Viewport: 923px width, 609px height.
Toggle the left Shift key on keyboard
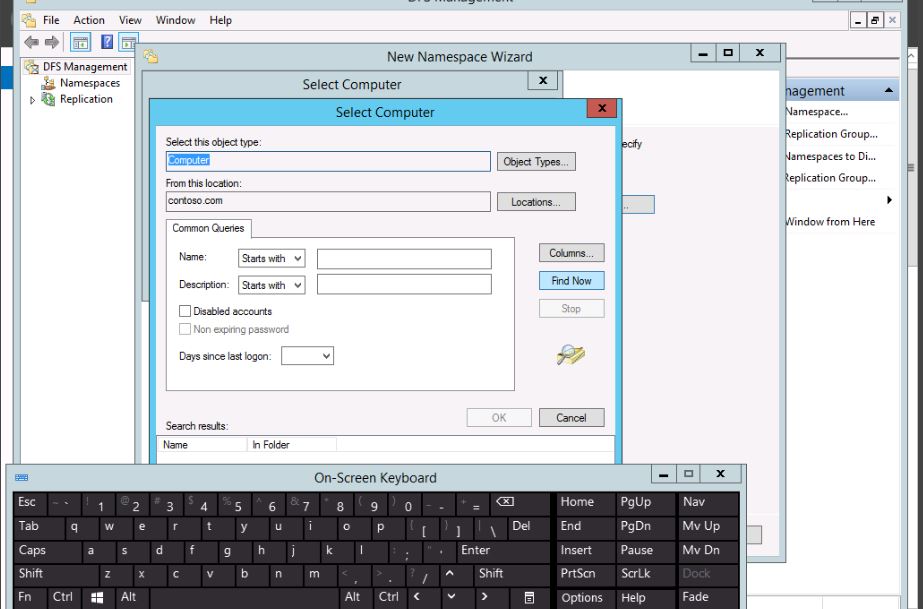coord(56,574)
